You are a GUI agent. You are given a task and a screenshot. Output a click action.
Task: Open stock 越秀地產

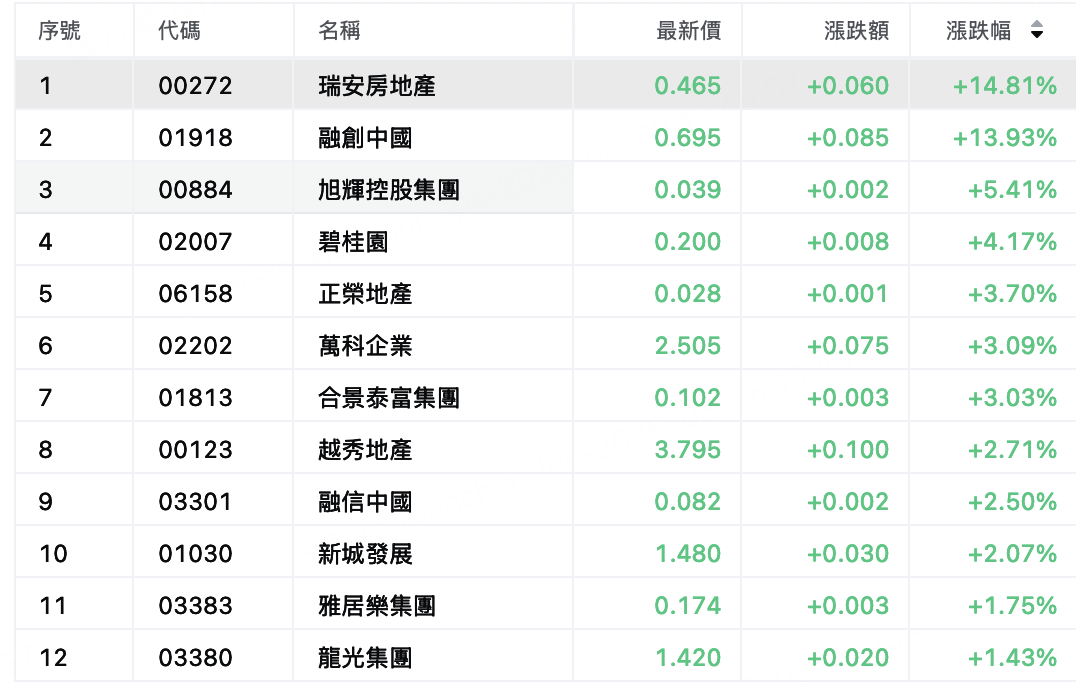[365, 450]
